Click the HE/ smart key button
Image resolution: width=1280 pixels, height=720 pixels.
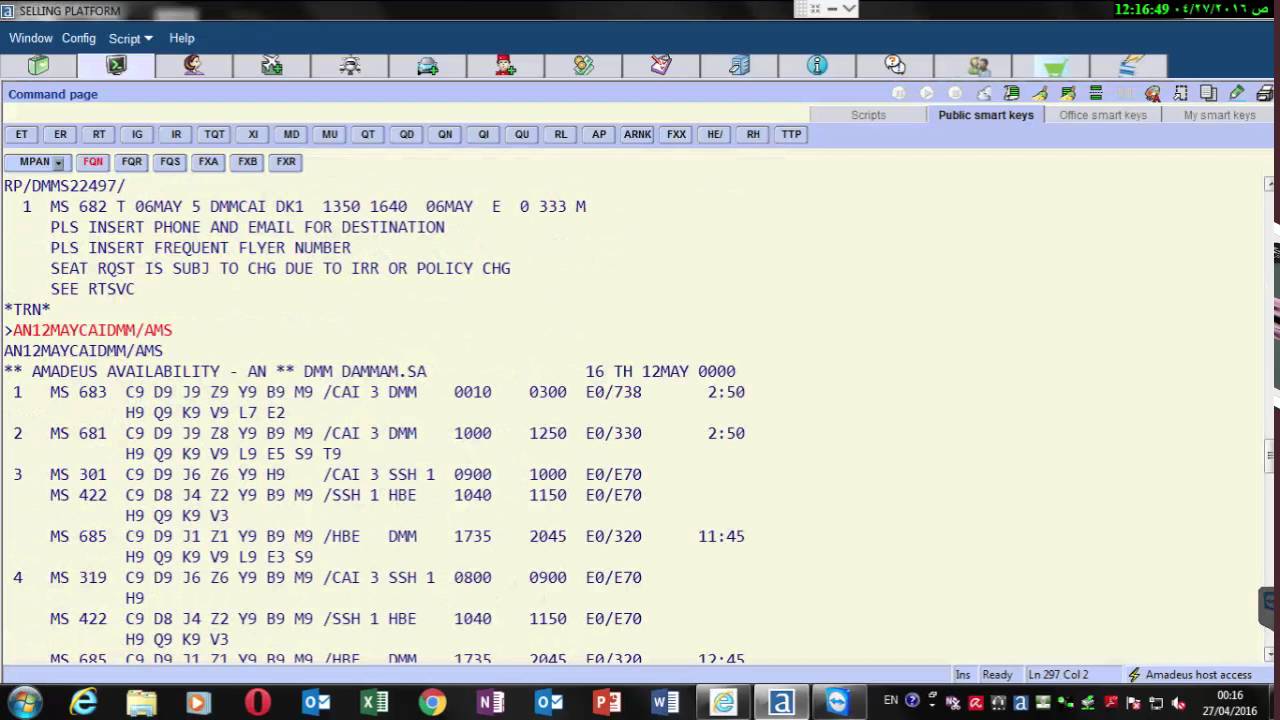pyautogui.click(x=714, y=134)
